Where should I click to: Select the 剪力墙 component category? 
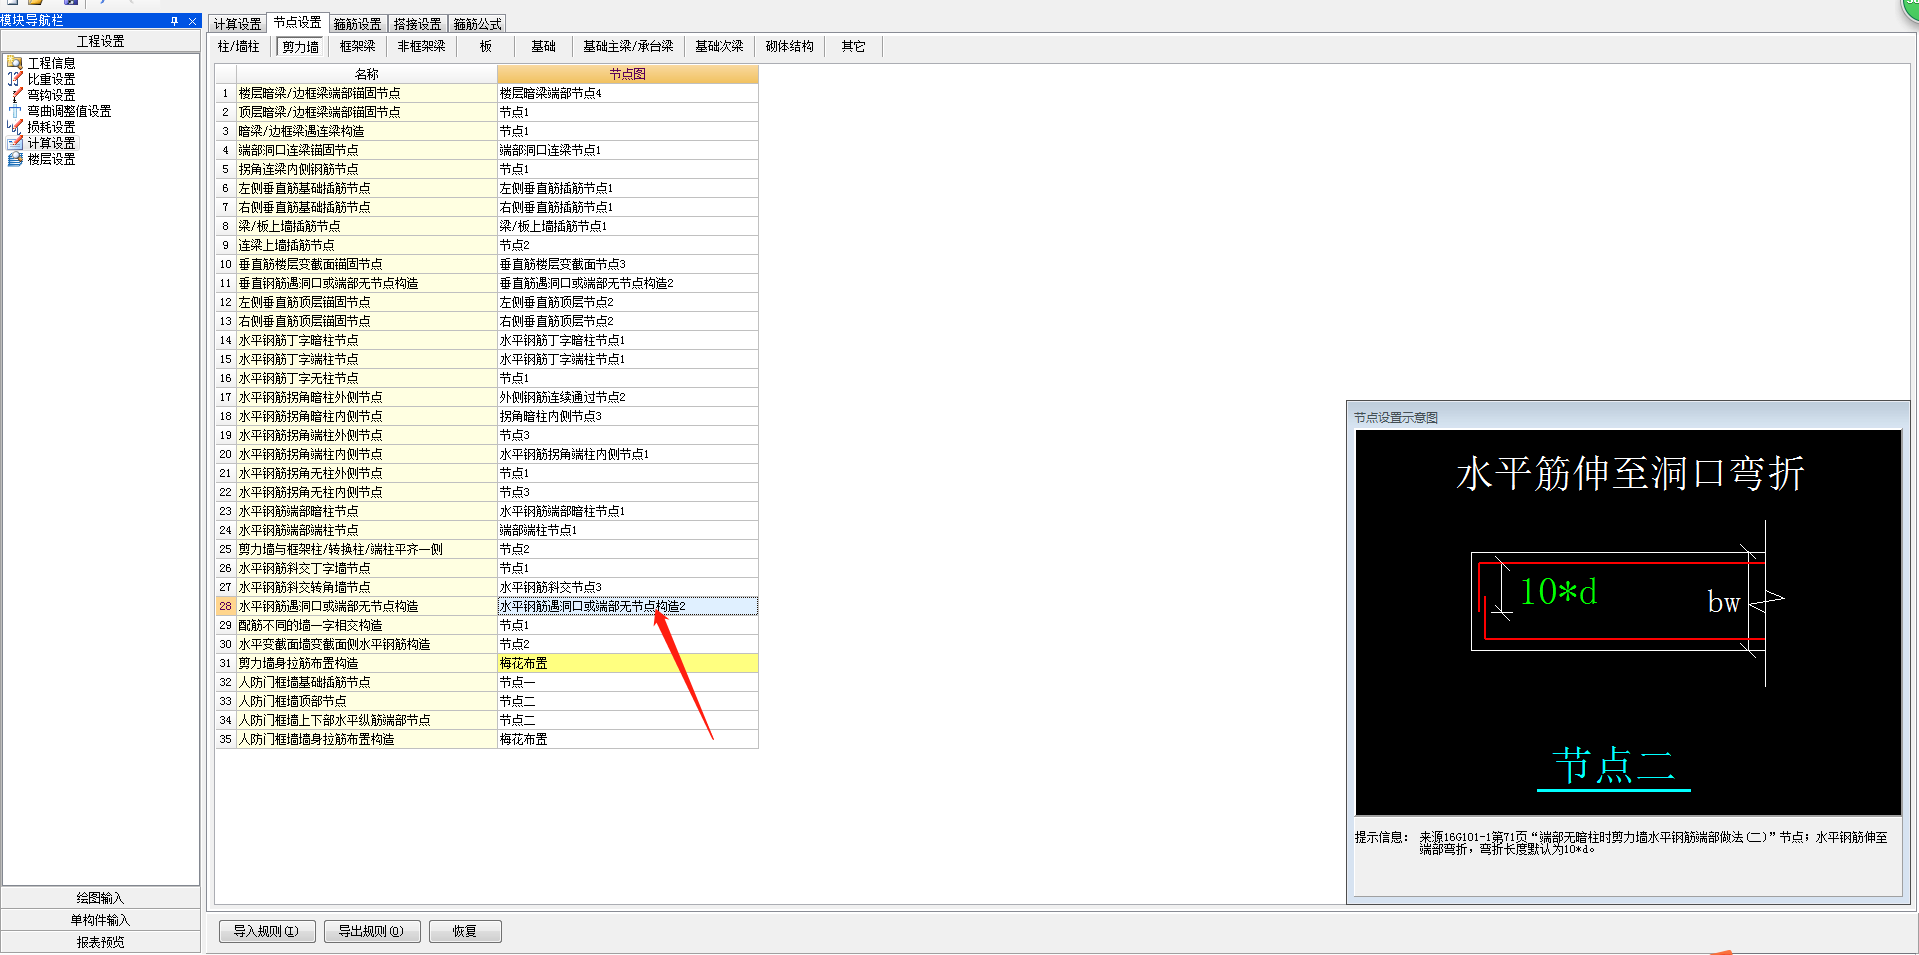click(x=300, y=47)
